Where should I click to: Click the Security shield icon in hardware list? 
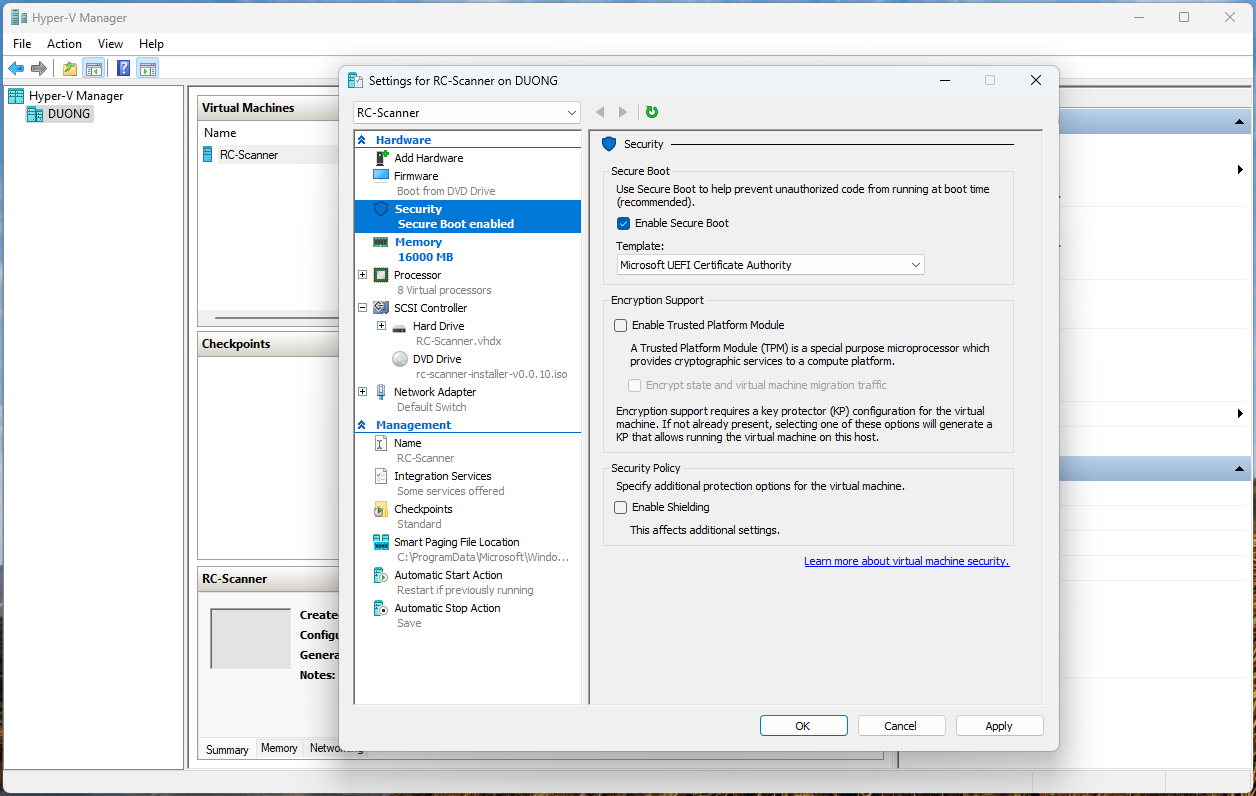pos(381,209)
